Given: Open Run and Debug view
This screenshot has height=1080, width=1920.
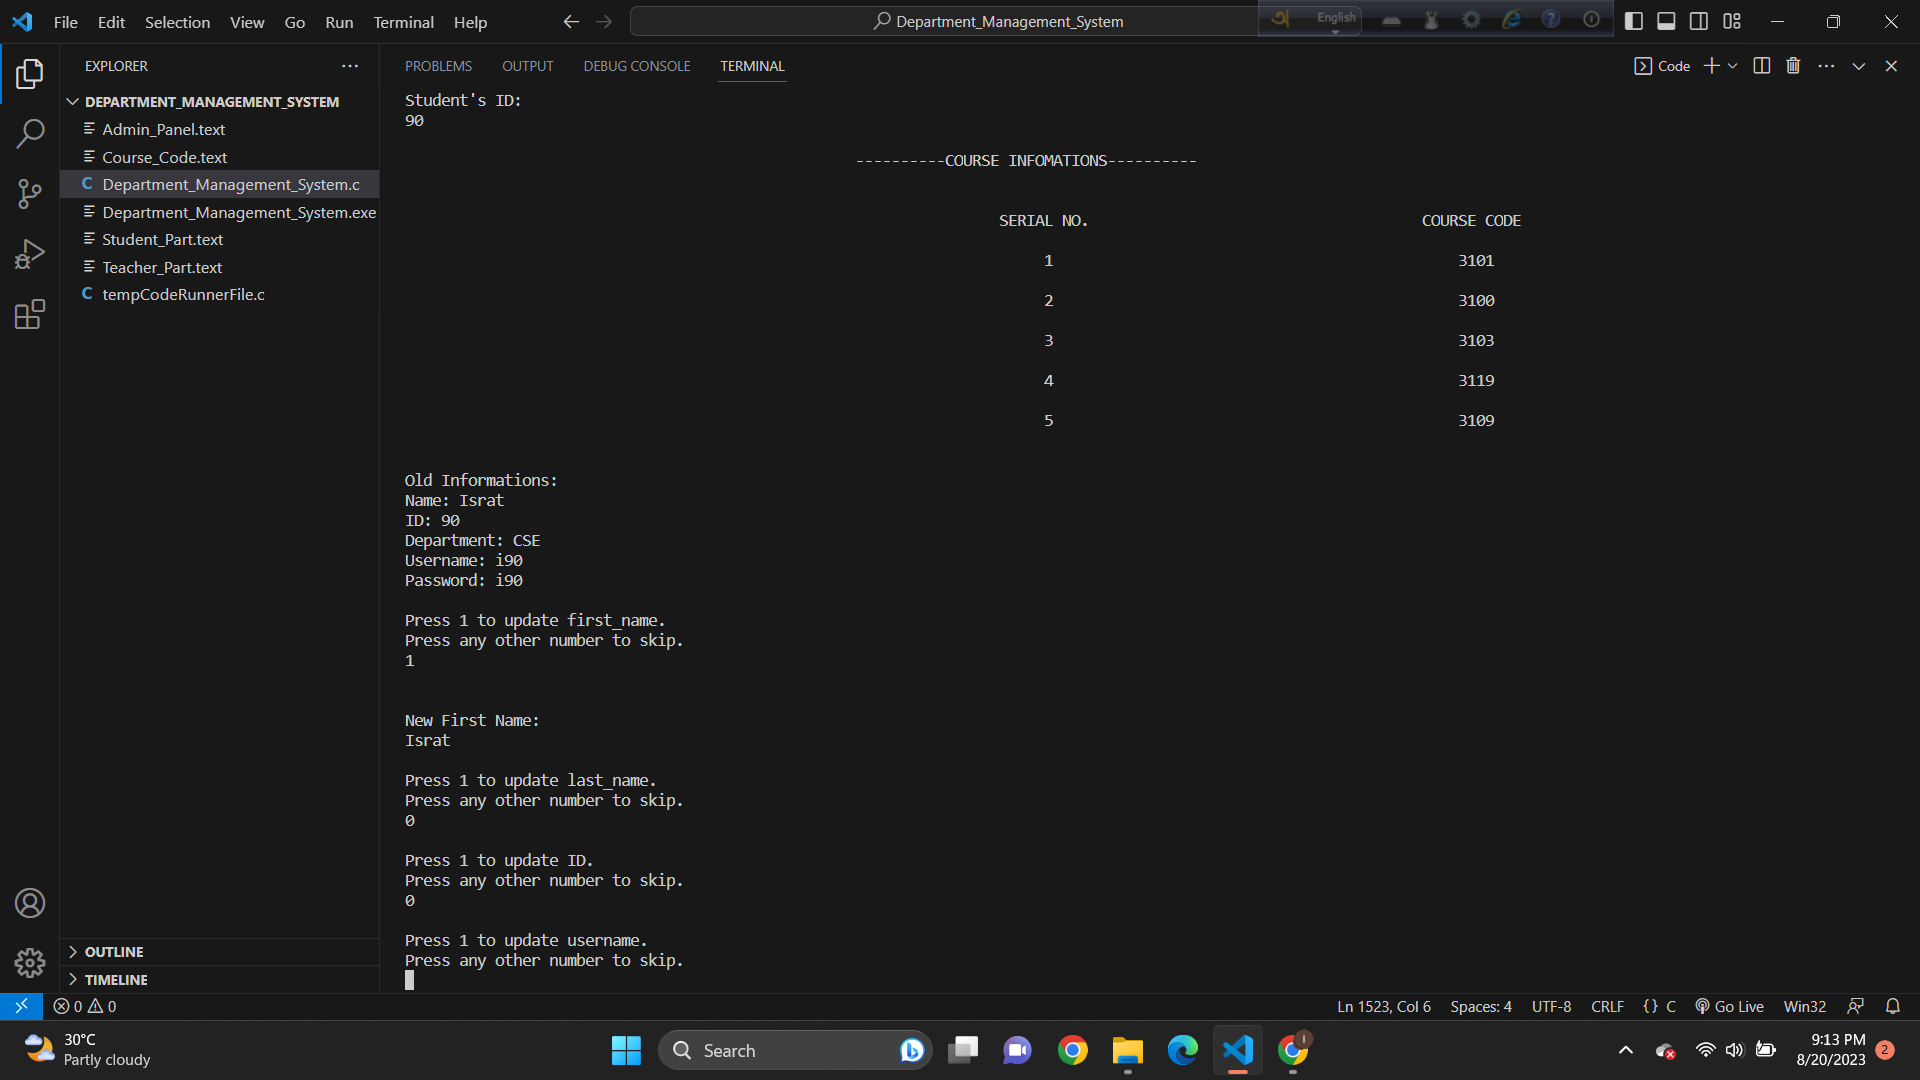Looking at the screenshot, I should coord(30,253).
